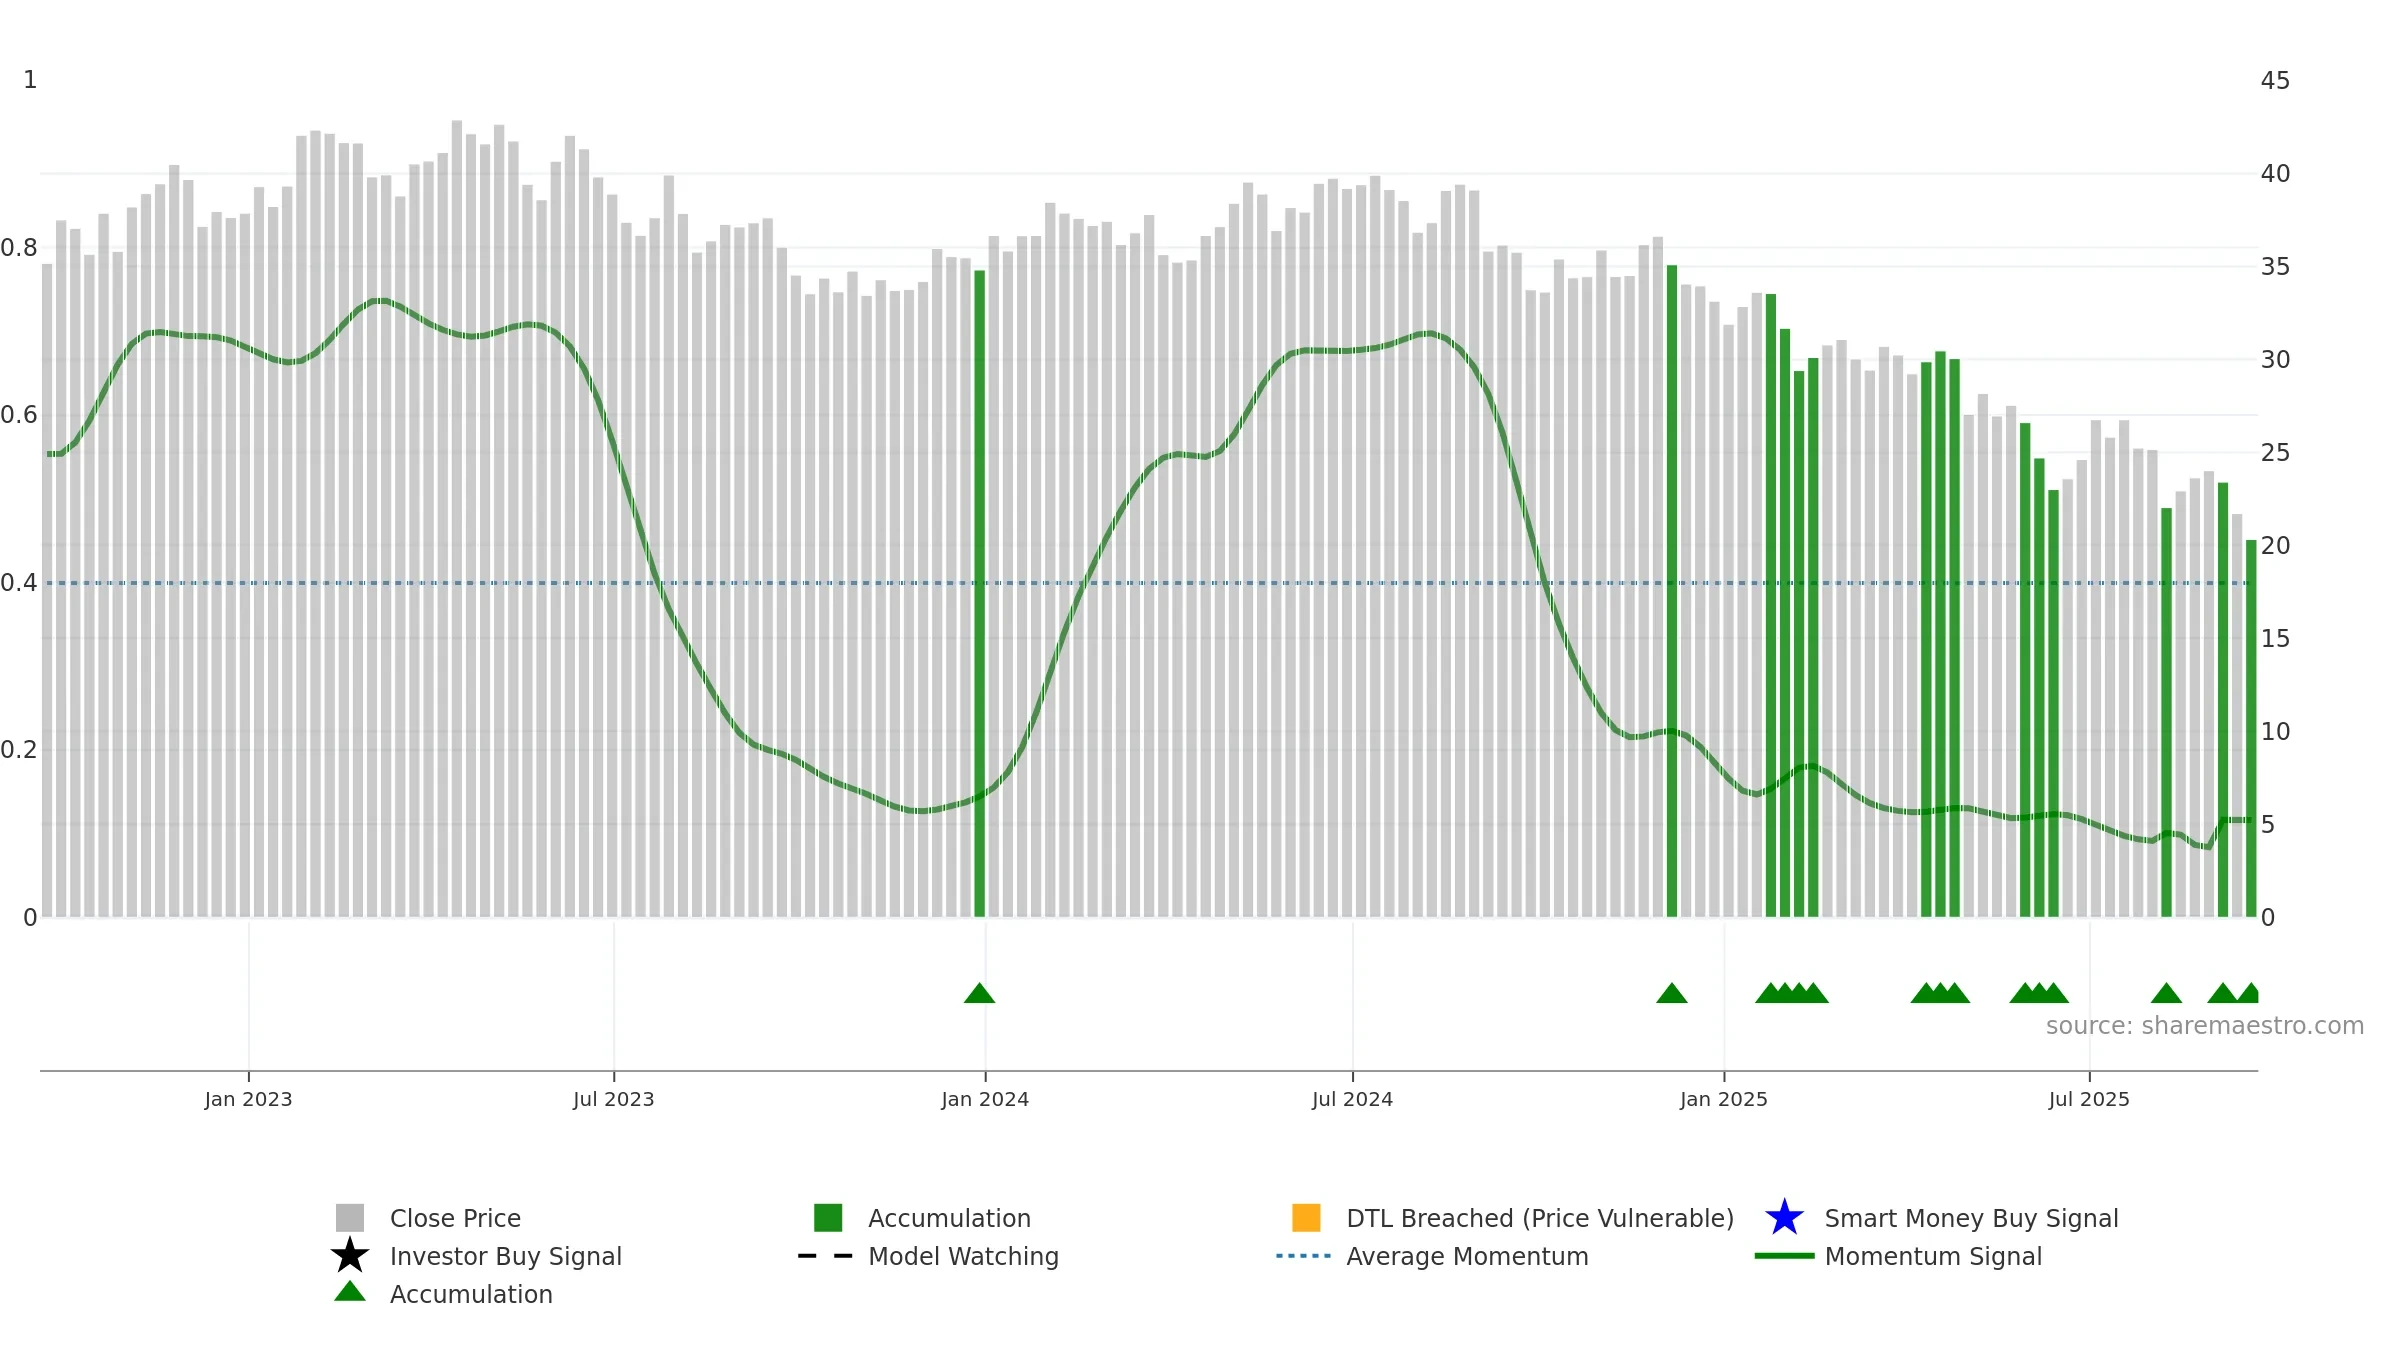The image size is (2400, 1350).
Task: Click the dashed Model Watching legend icon
Action: pyautogui.click(x=826, y=1256)
